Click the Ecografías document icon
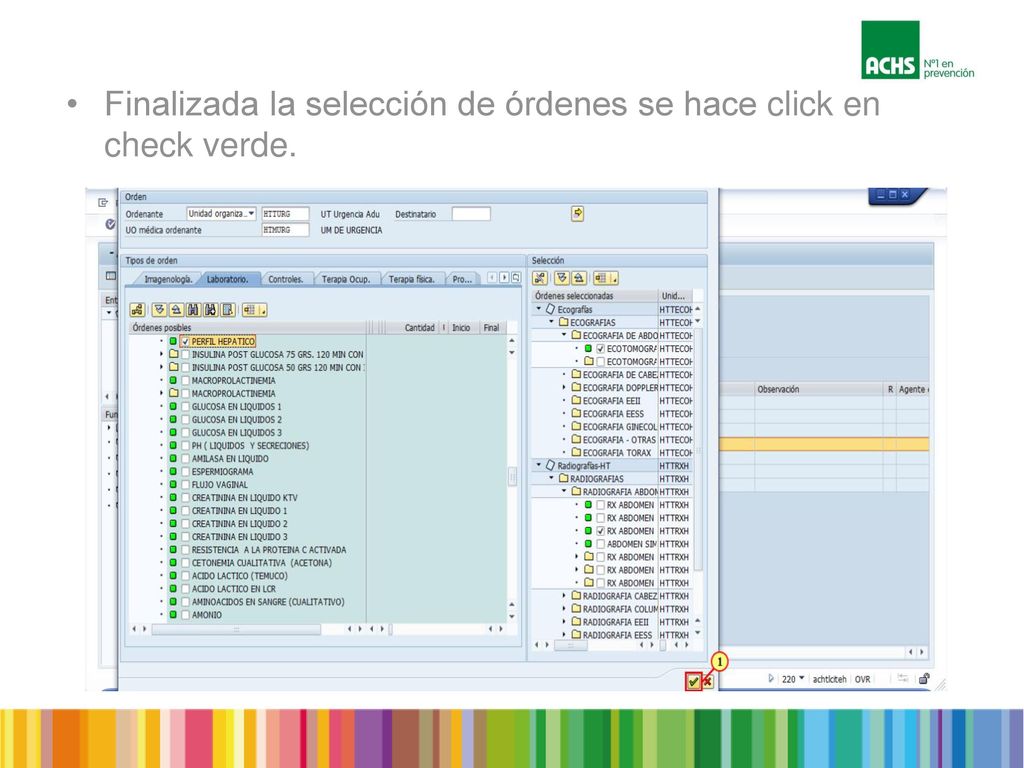The height and width of the screenshot is (768, 1024). pyautogui.click(x=551, y=309)
